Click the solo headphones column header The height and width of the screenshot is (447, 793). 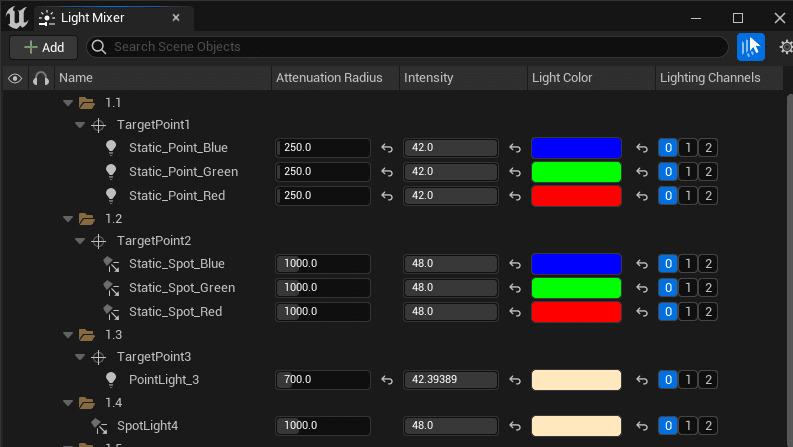click(41, 78)
